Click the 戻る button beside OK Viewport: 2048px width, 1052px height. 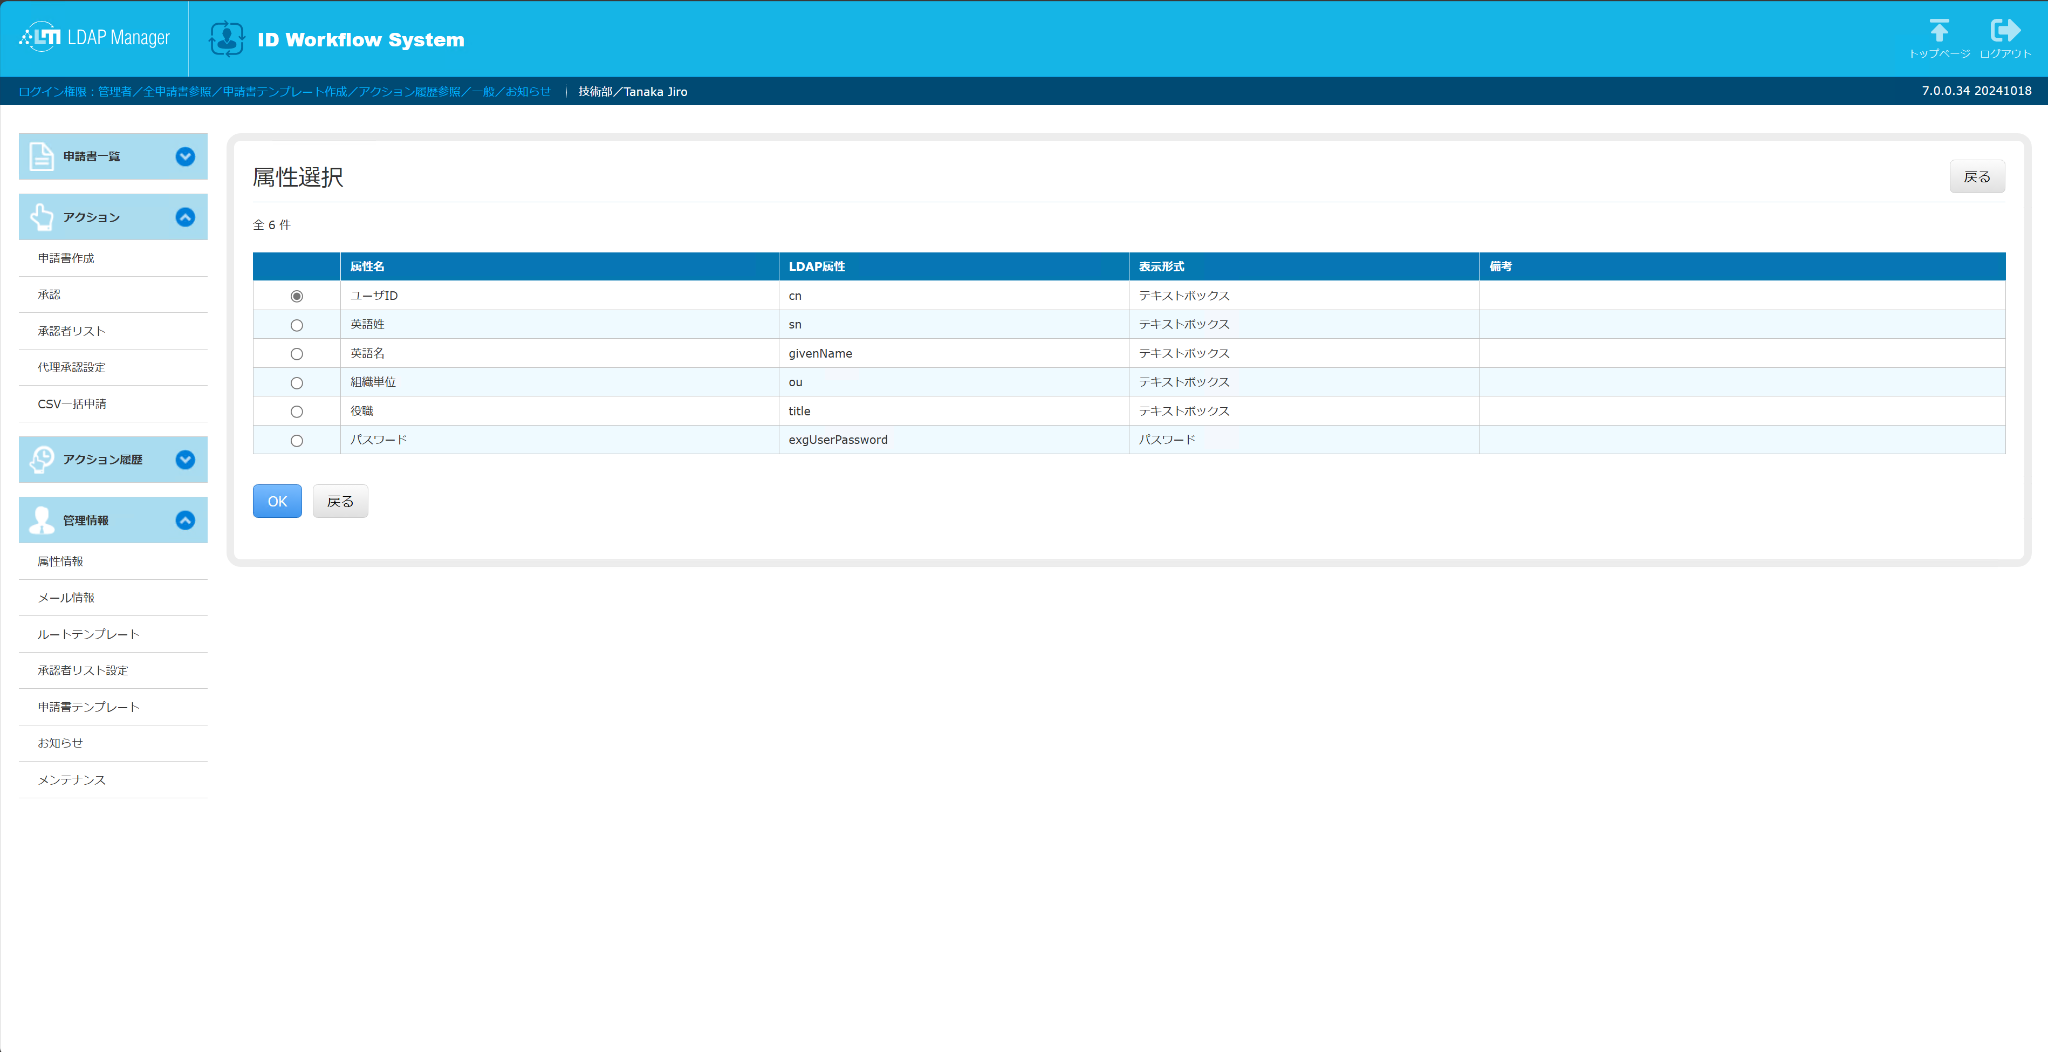(x=340, y=501)
